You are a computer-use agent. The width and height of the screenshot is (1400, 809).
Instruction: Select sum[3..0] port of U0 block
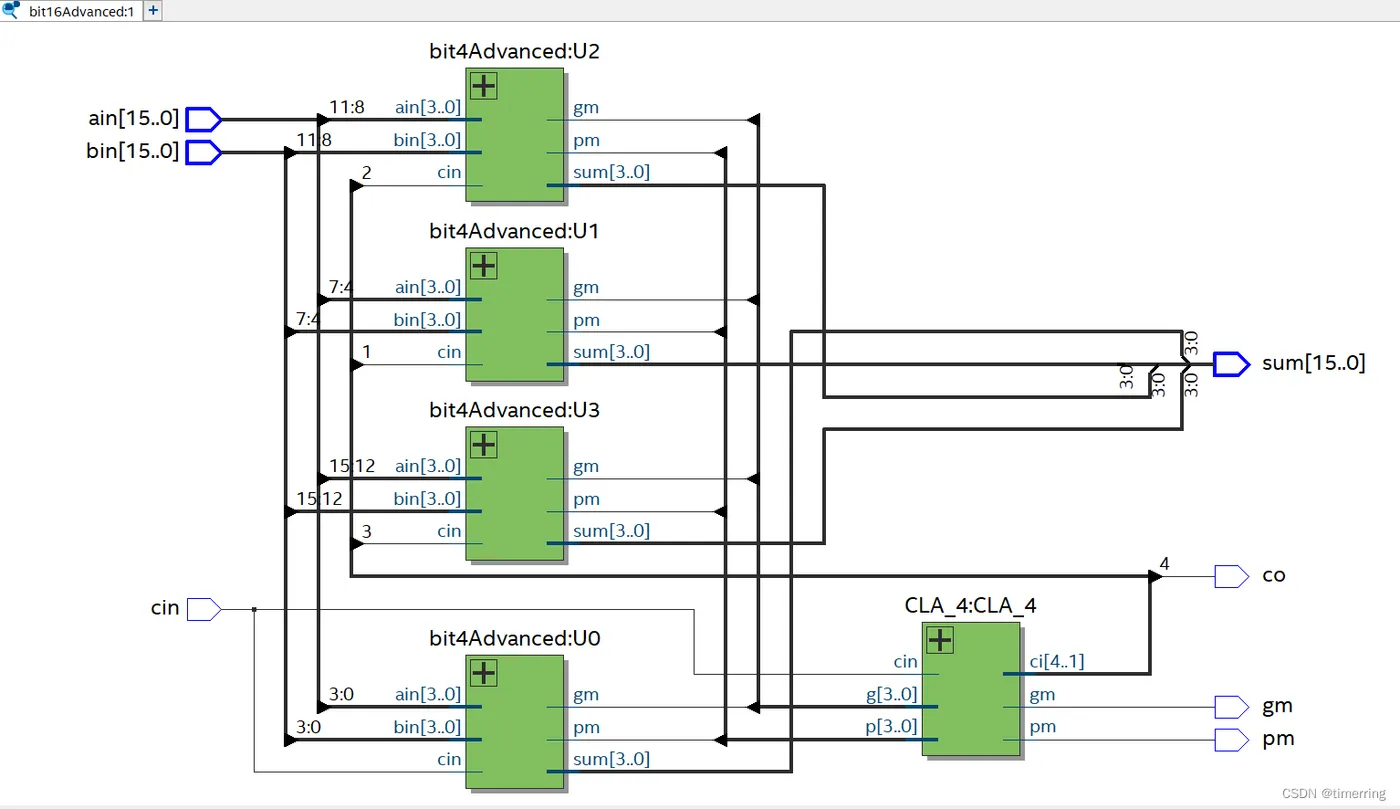click(x=611, y=759)
